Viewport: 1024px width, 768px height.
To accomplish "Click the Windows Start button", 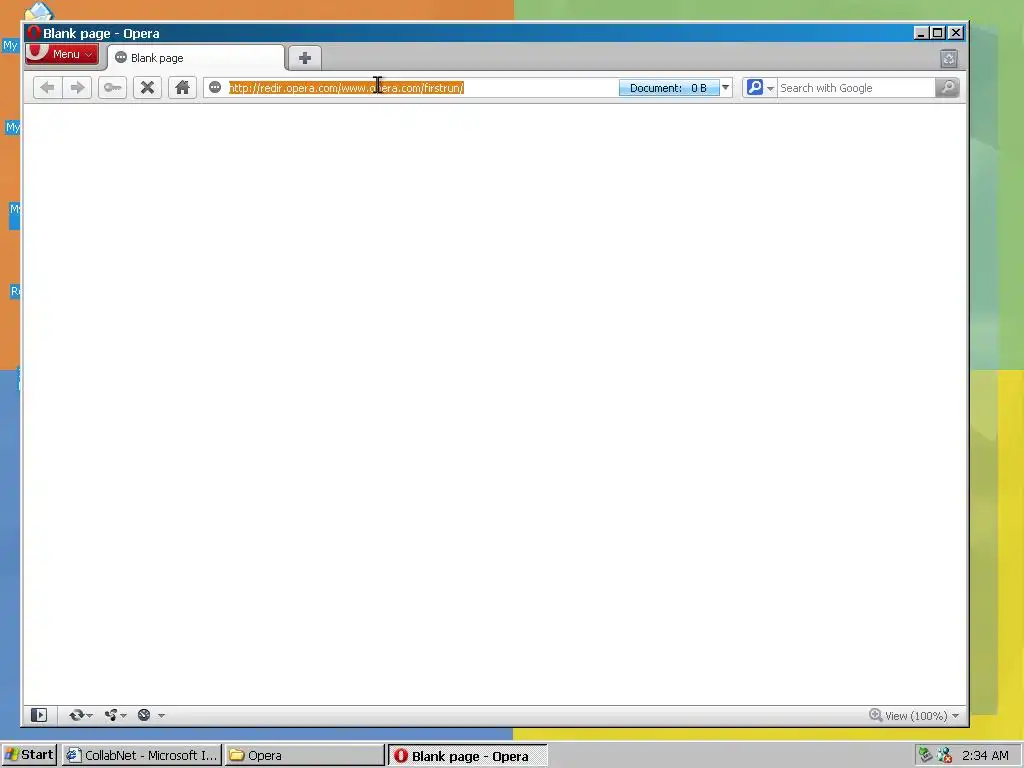I will click(x=29, y=755).
